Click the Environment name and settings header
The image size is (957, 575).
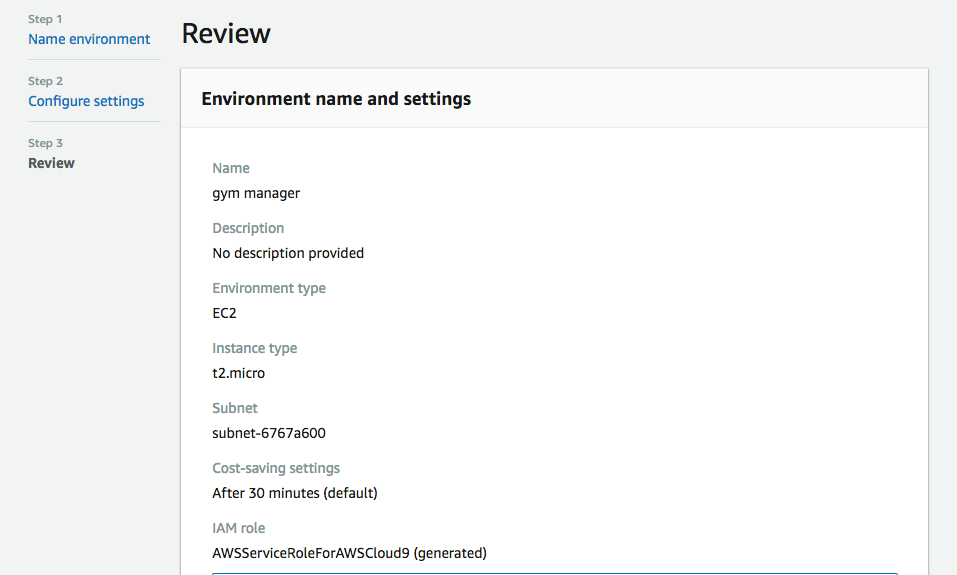pos(336,99)
